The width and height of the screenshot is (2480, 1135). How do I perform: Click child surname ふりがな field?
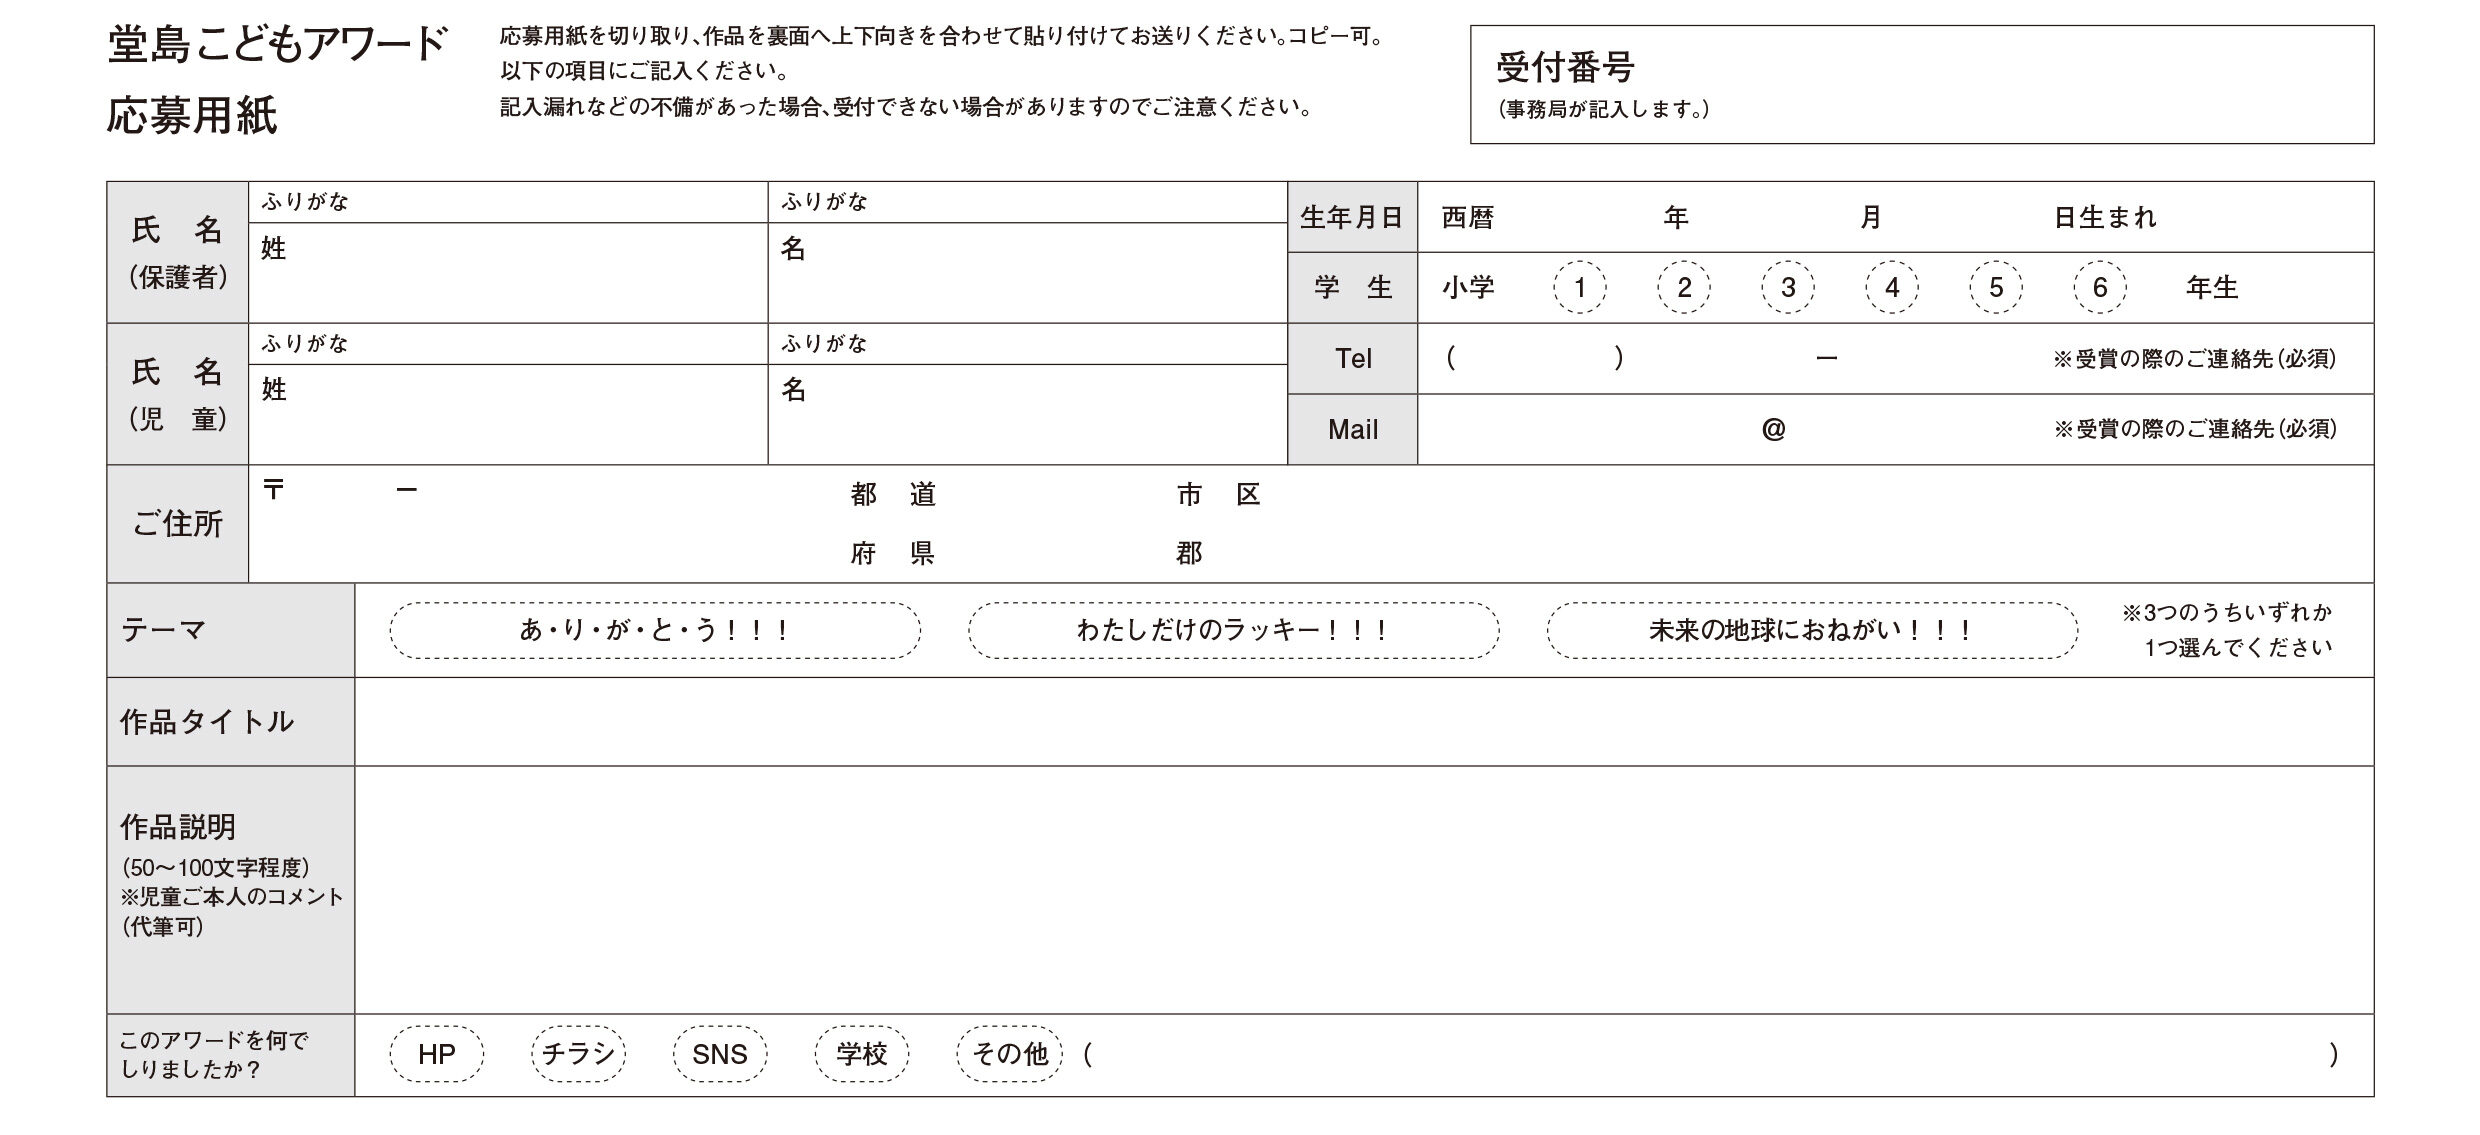coord(508,344)
